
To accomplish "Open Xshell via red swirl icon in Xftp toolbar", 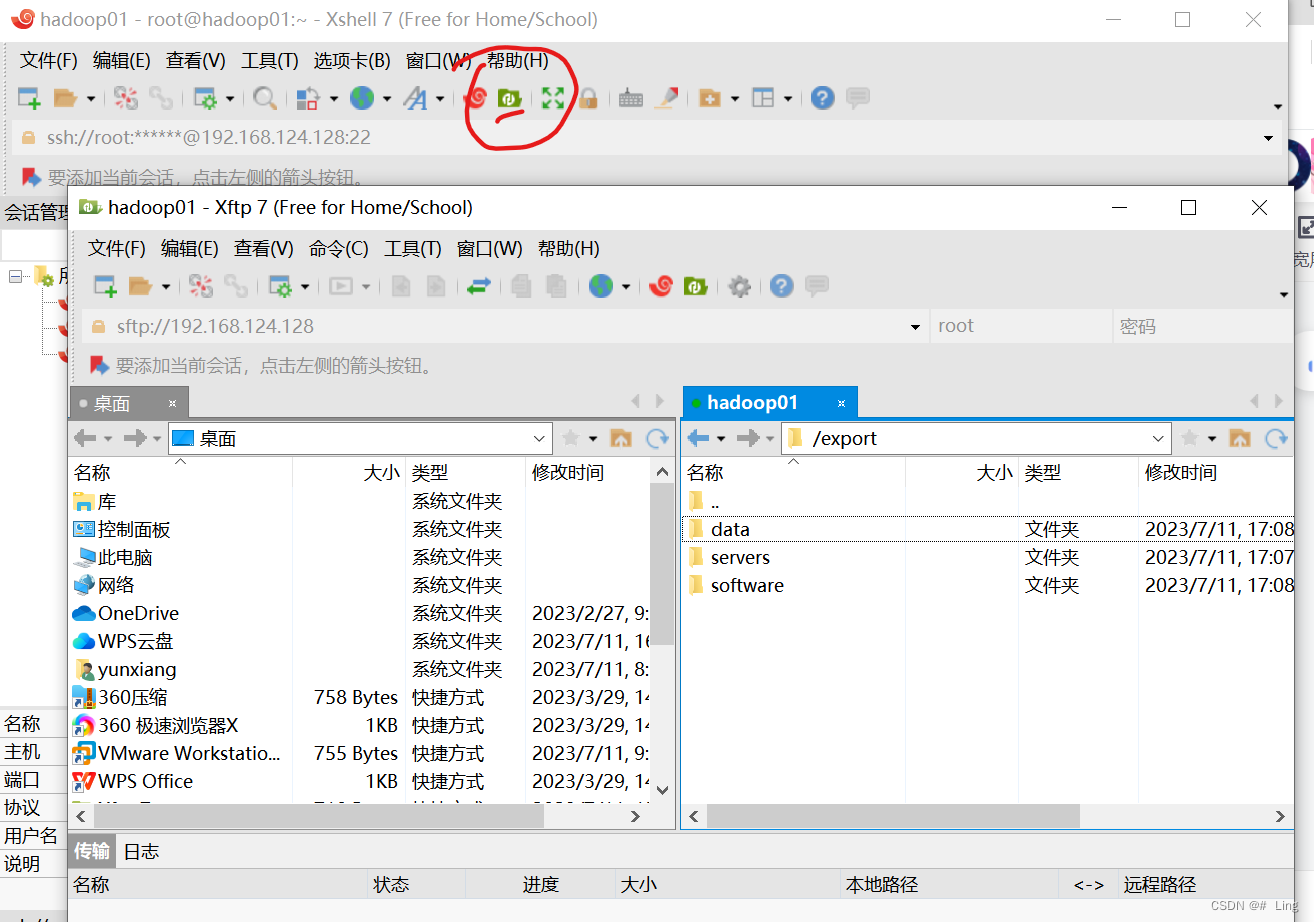I will pyautogui.click(x=660, y=287).
